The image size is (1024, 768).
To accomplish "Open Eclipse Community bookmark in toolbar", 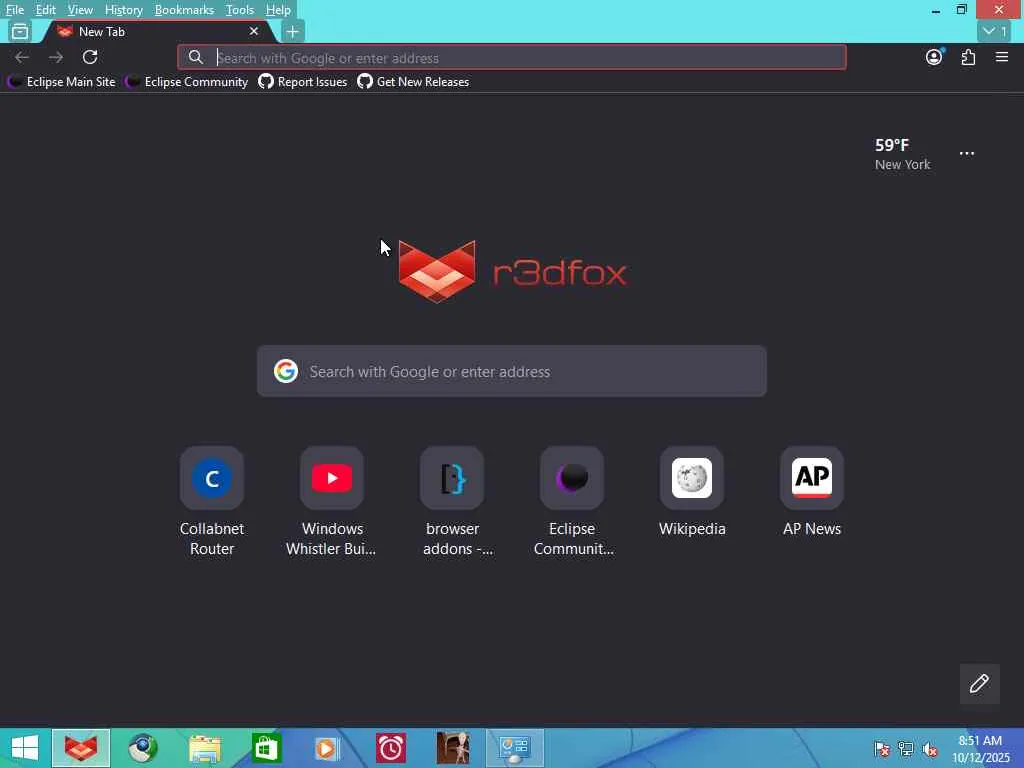I will coord(187,82).
